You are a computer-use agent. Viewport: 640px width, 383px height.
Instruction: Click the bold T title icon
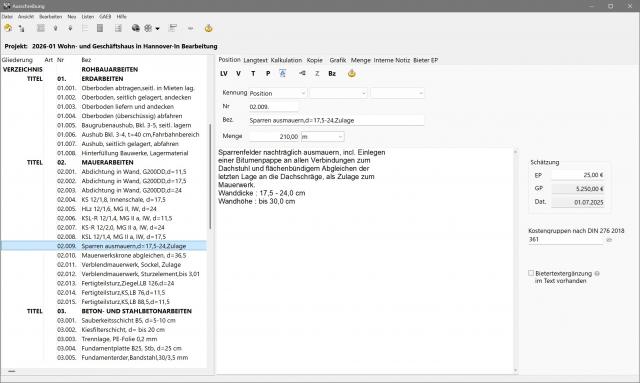pyautogui.click(x=253, y=73)
